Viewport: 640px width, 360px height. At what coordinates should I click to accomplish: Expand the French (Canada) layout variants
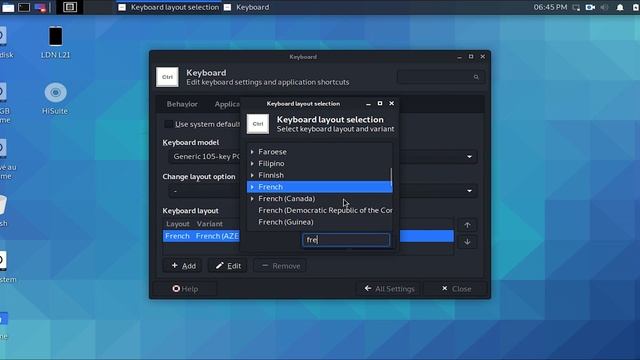[252, 199]
